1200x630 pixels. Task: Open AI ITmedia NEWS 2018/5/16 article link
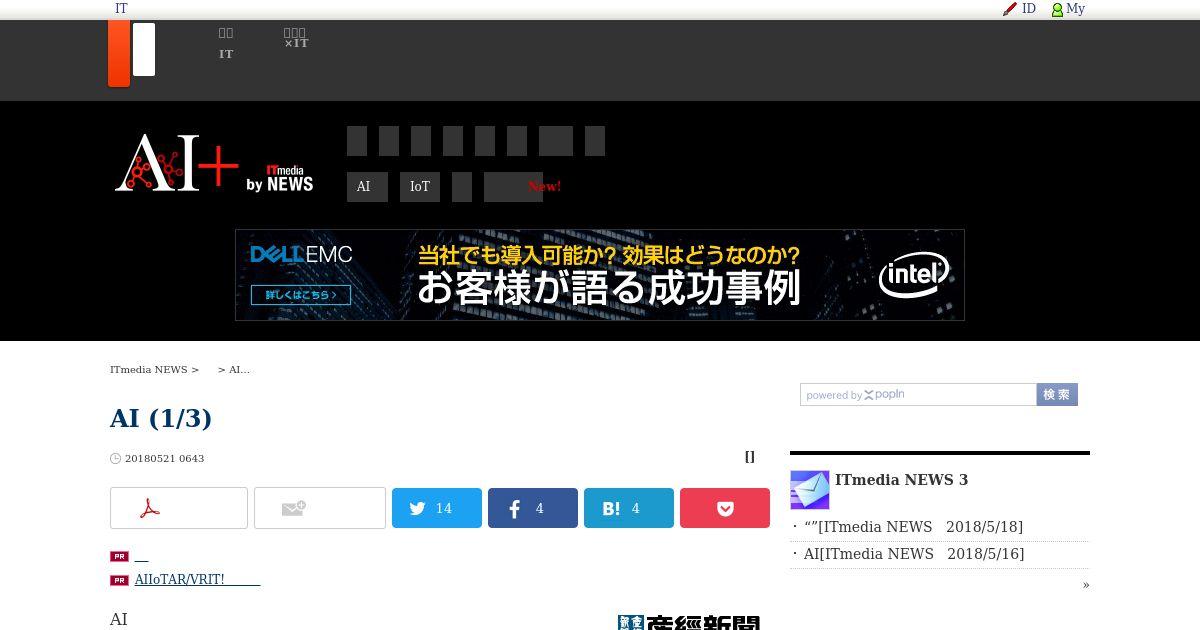914,554
